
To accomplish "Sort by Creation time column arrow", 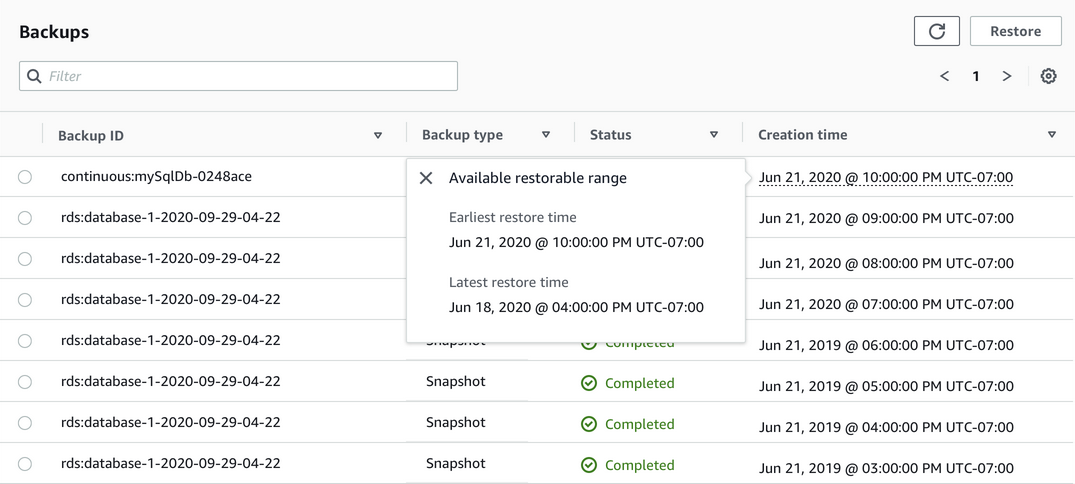I will point(1052,135).
